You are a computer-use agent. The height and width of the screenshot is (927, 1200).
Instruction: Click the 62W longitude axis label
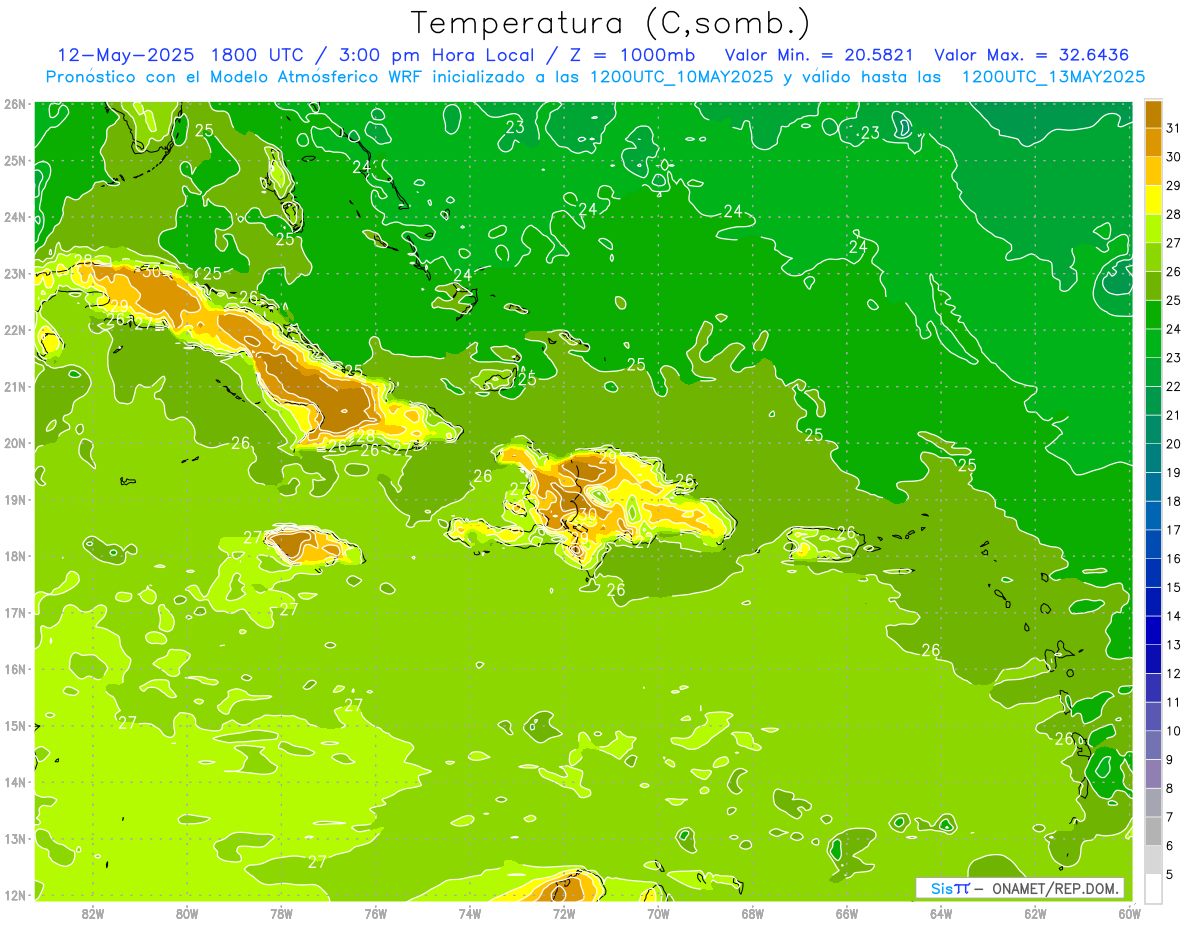(1035, 913)
